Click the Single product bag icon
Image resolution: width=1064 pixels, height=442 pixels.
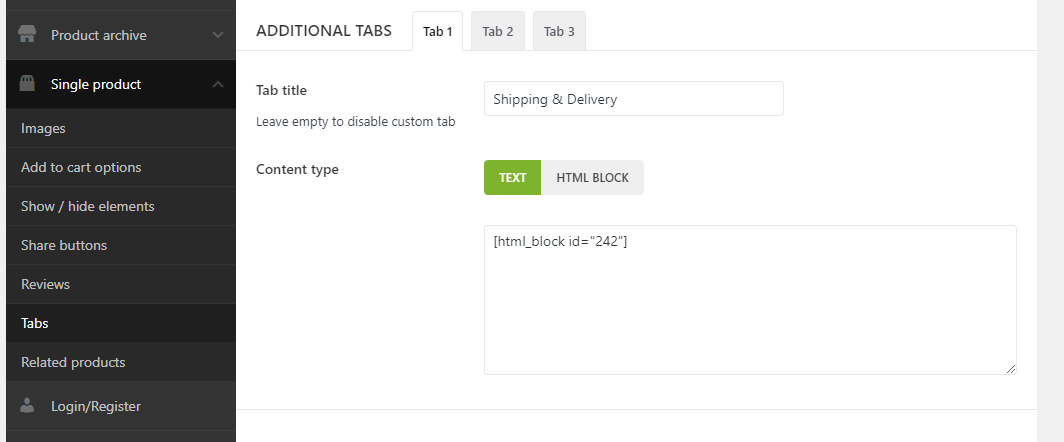tap(27, 84)
